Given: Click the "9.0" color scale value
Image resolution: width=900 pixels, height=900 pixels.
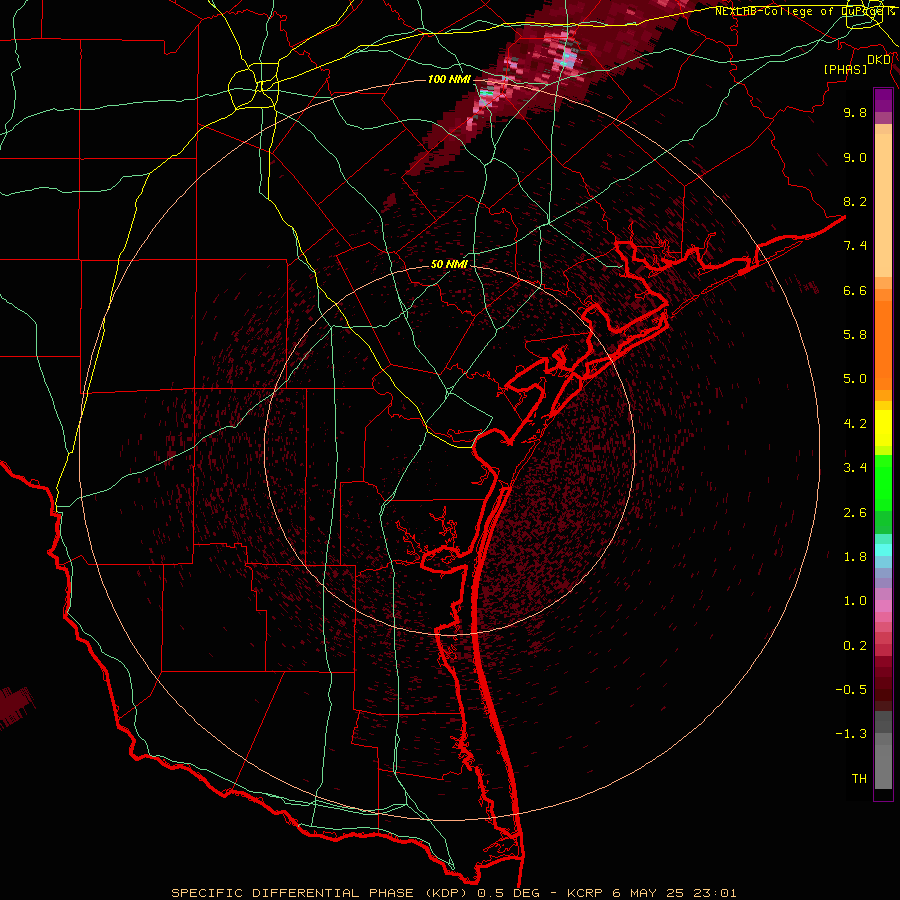Looking at the screenshot, I should point(855,157).
